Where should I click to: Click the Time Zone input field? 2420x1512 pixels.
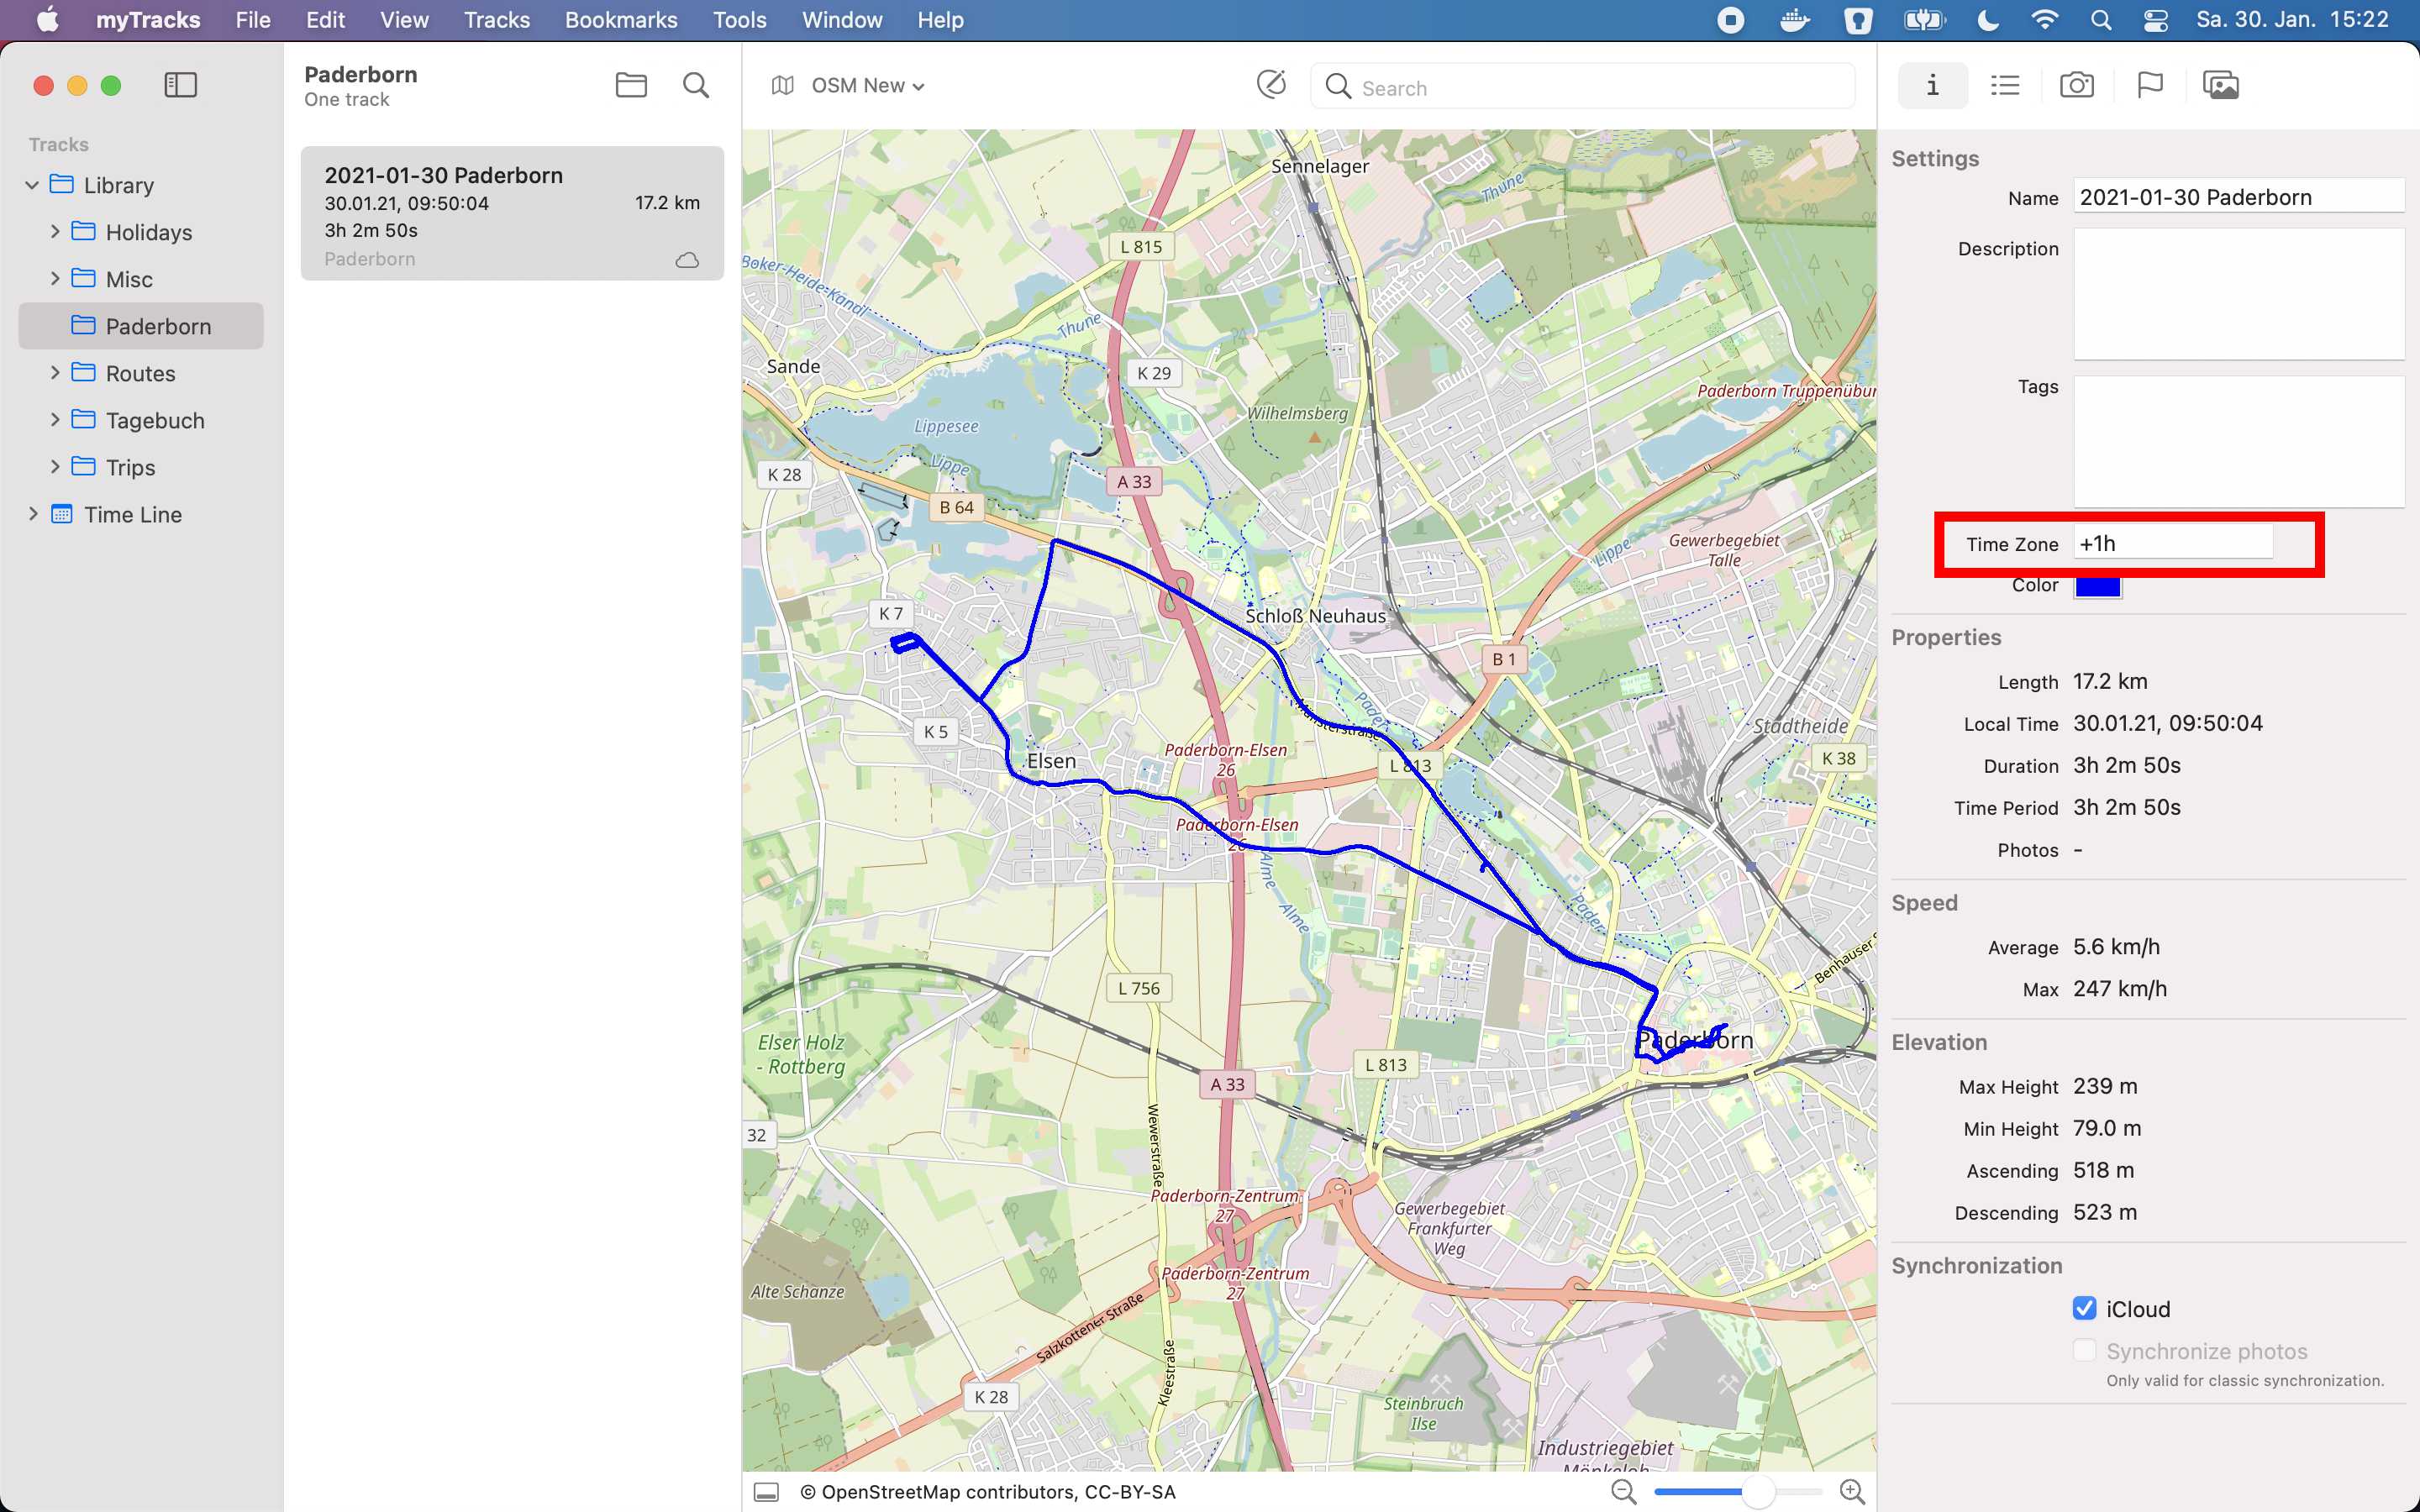coord(2172,543)
